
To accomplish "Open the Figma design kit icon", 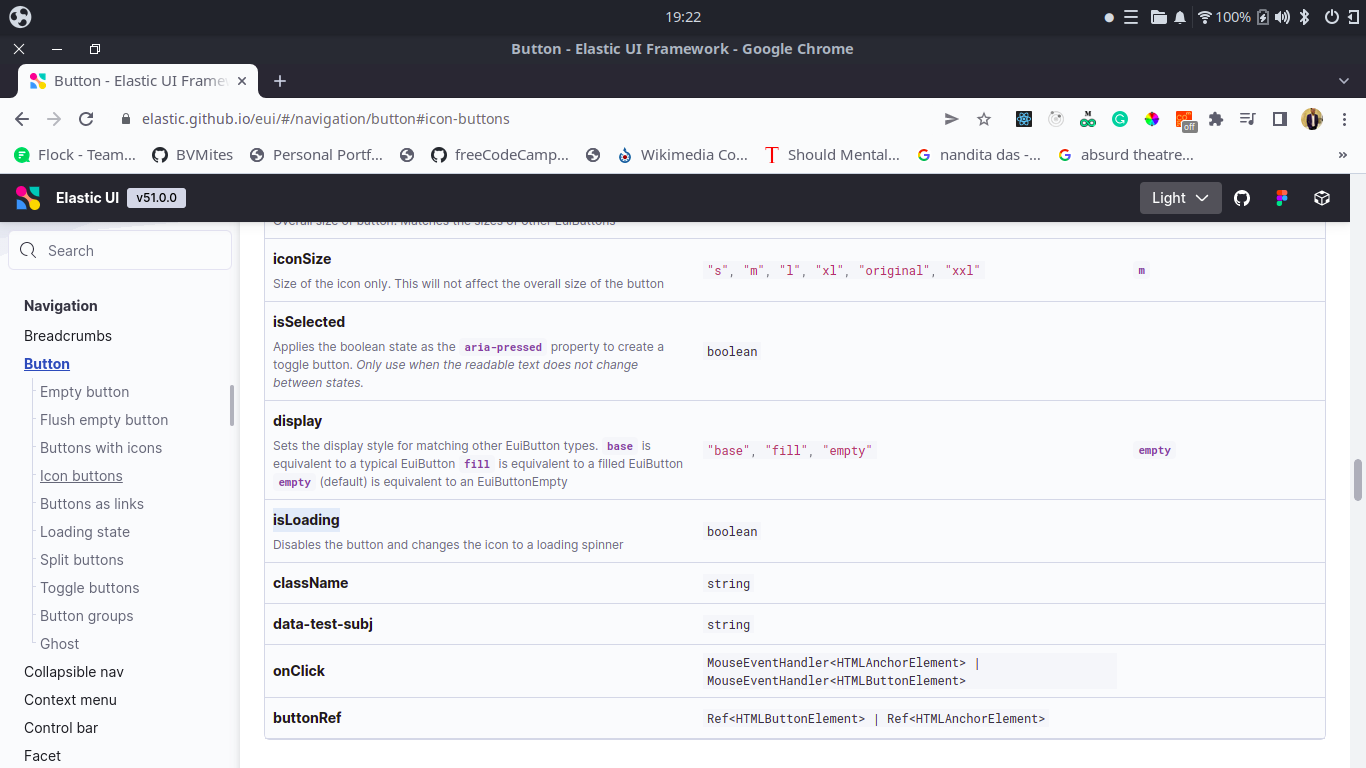I will click(1281, 198).
